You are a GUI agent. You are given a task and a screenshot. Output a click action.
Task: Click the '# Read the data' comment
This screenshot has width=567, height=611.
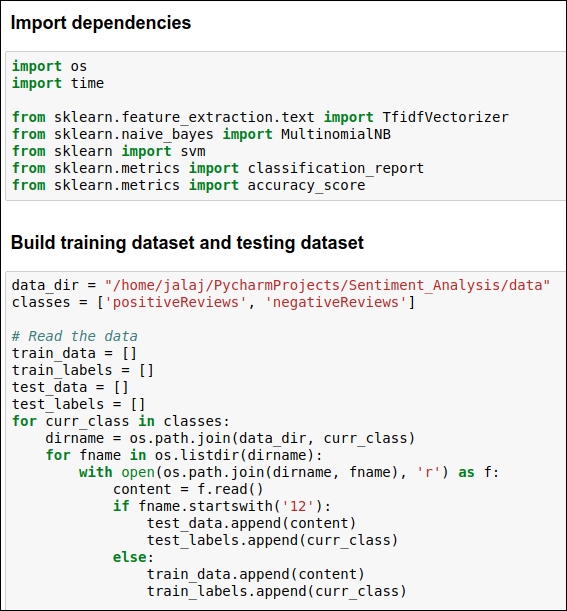[x=74, y=336]
